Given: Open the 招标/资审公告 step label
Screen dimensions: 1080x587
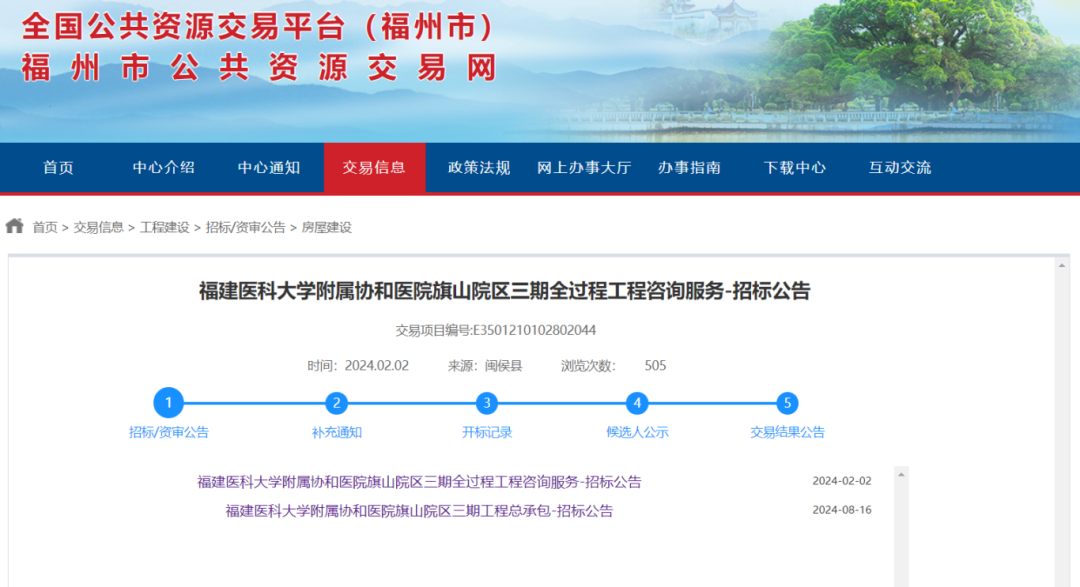Looking at the screenshot, I should point(169,433).
